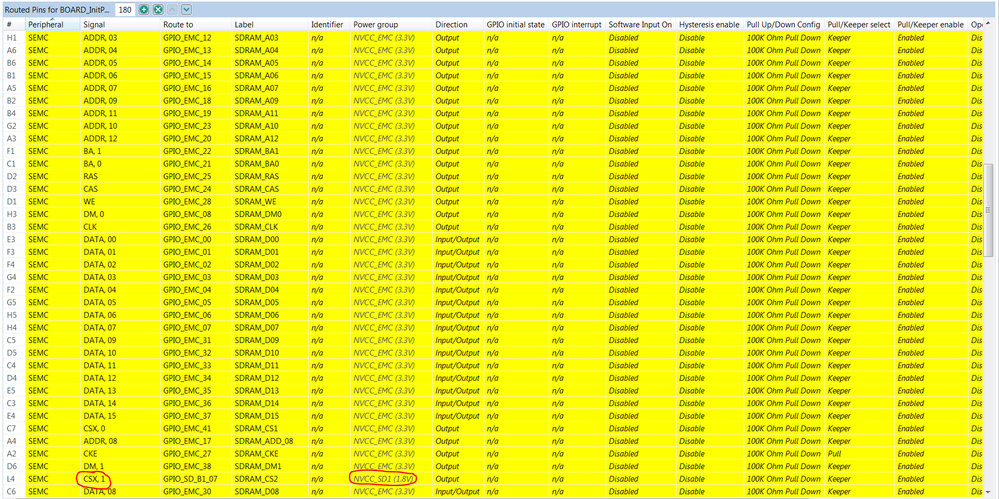Select the pin number cell 'H1'

pyautogui.click(x=11, y=38)
